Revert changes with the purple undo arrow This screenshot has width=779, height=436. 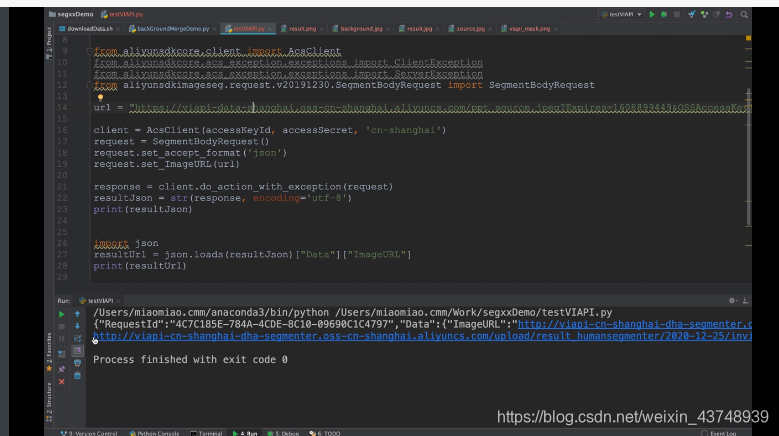tap(729, 14)
